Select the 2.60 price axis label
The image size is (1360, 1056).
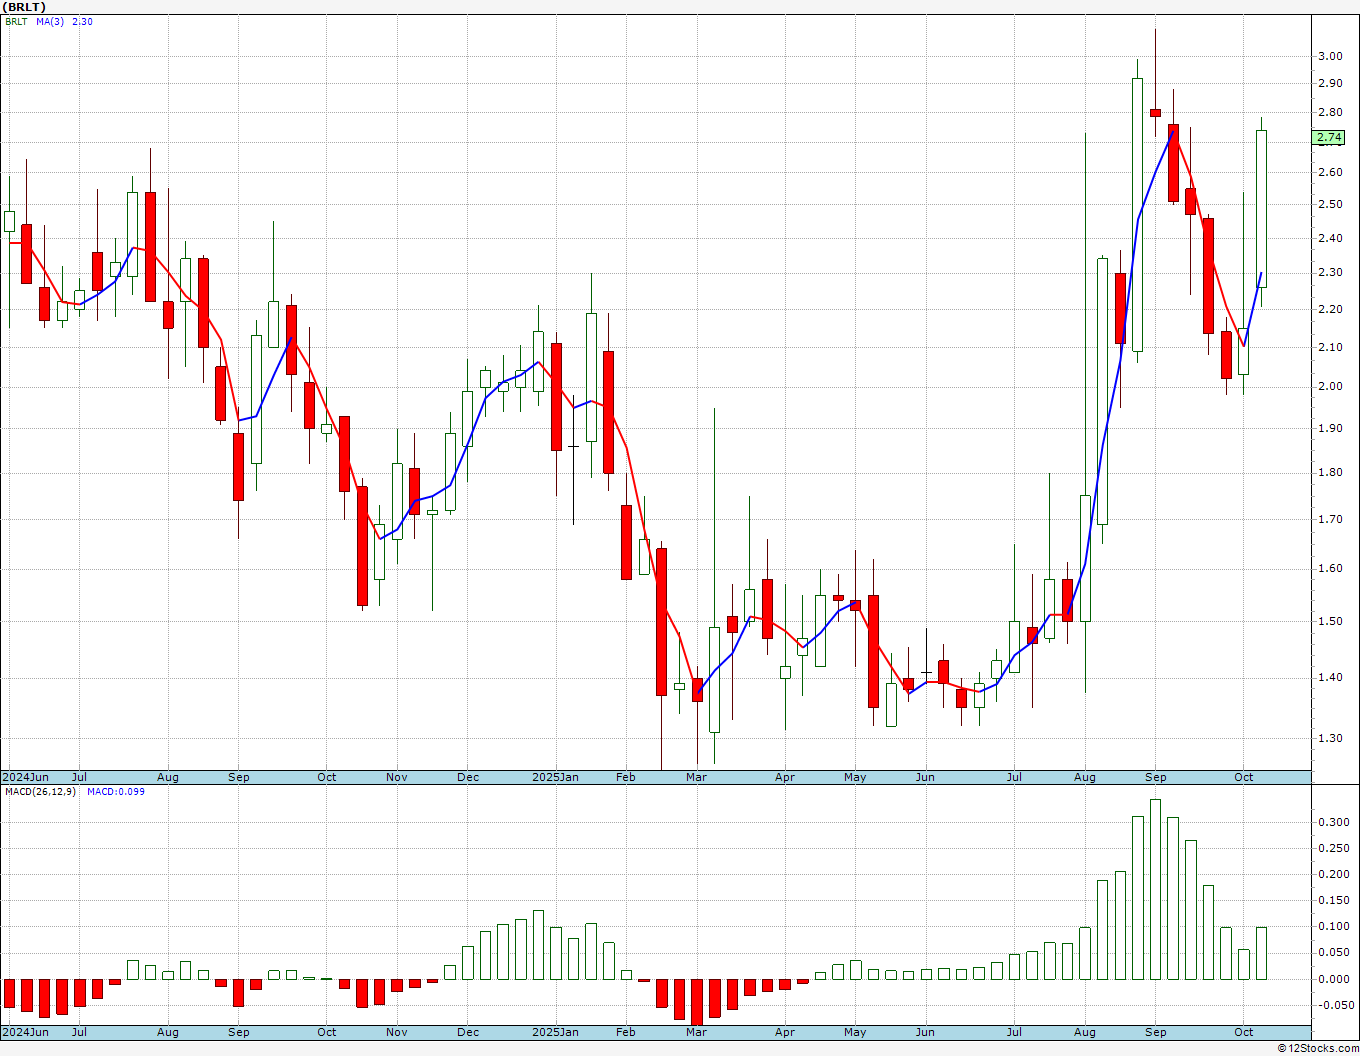click(x=1330, y=172)
